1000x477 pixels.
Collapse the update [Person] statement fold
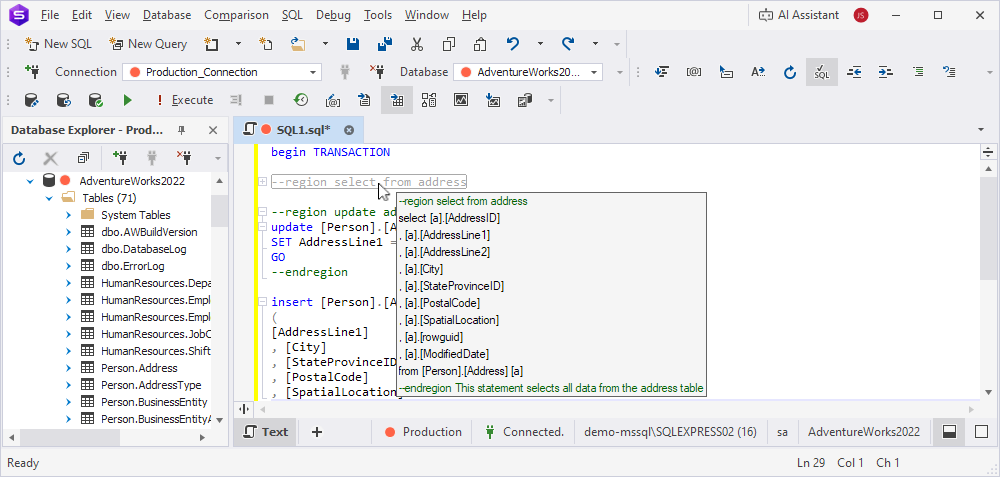point(262,227)
